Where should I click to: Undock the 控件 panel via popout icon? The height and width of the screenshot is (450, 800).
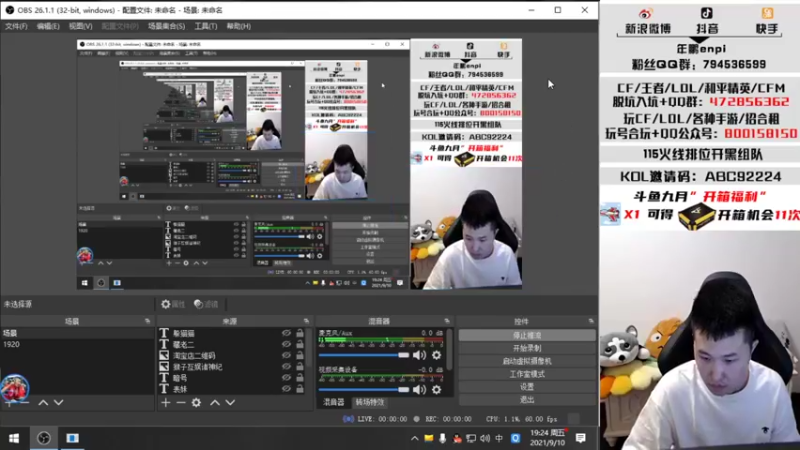(591, 321)
